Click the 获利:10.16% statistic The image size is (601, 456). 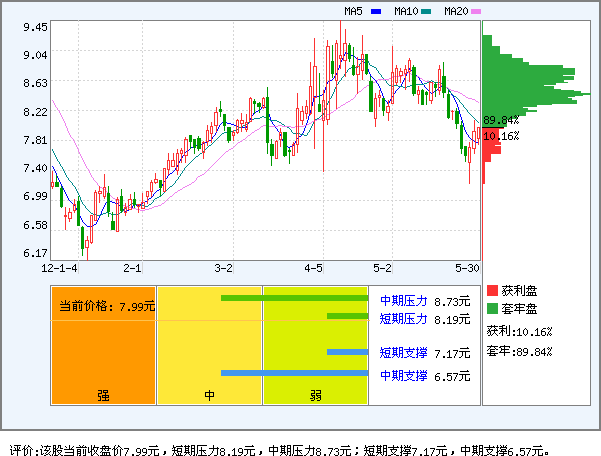point(519,331)
